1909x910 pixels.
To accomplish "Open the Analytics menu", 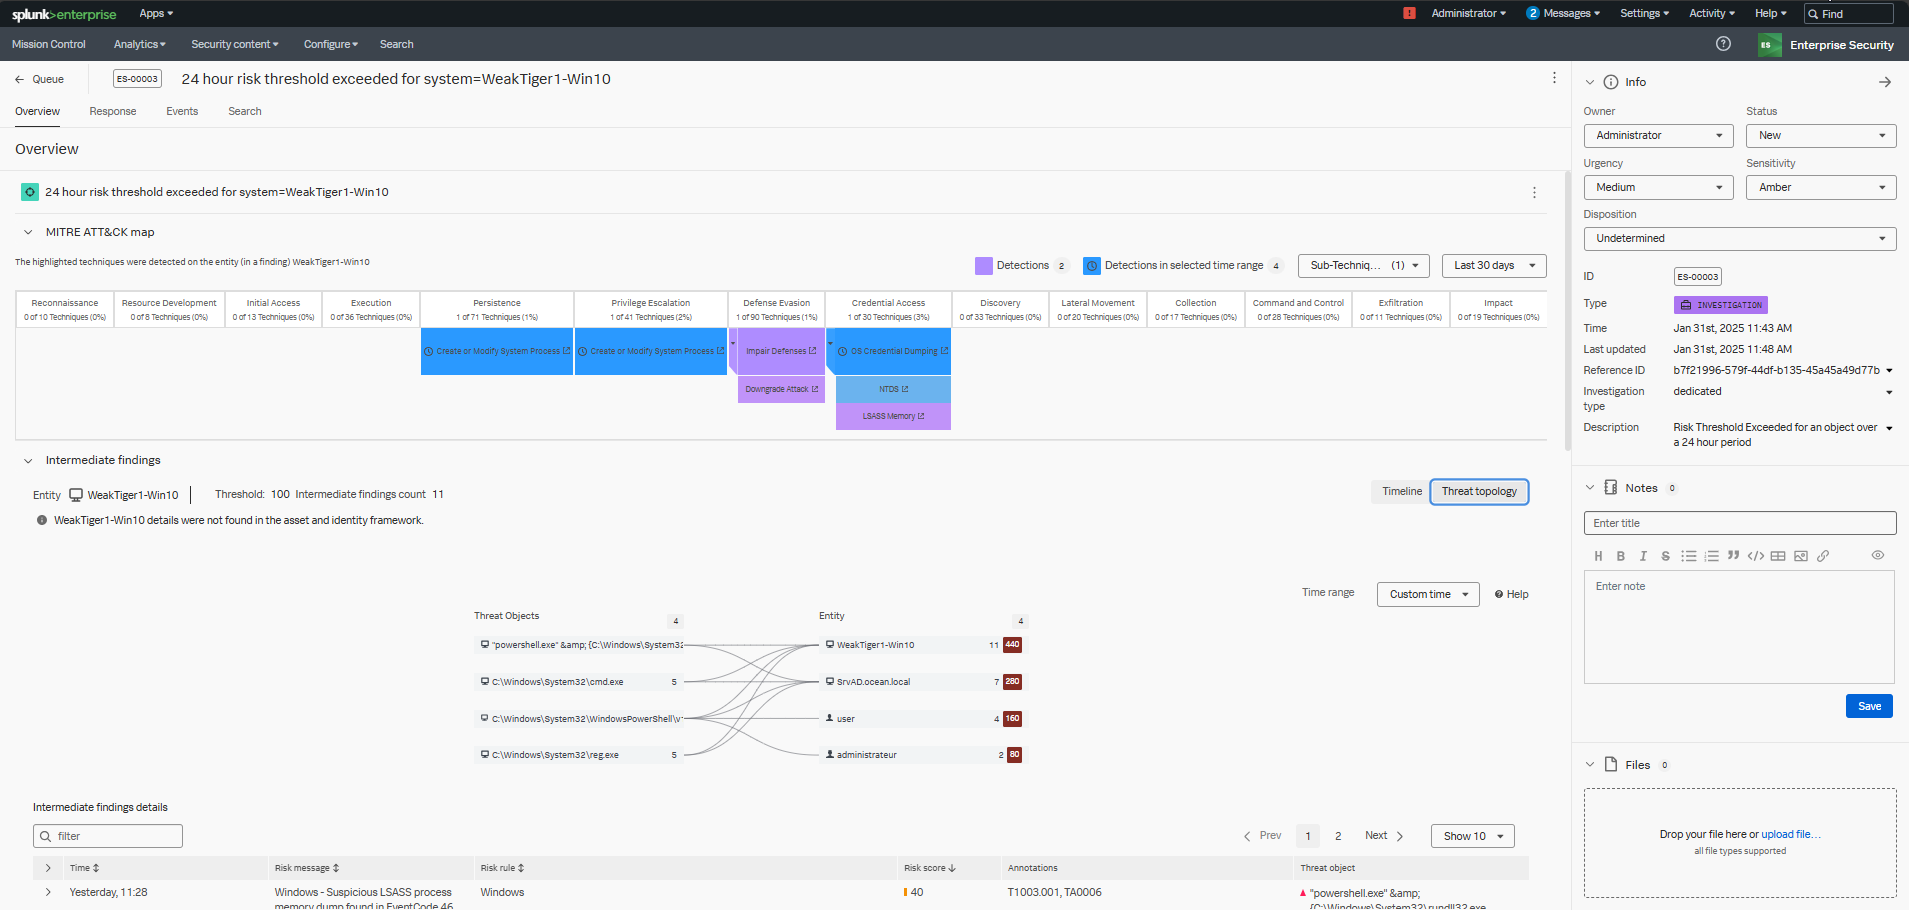I will pos(140,44).
